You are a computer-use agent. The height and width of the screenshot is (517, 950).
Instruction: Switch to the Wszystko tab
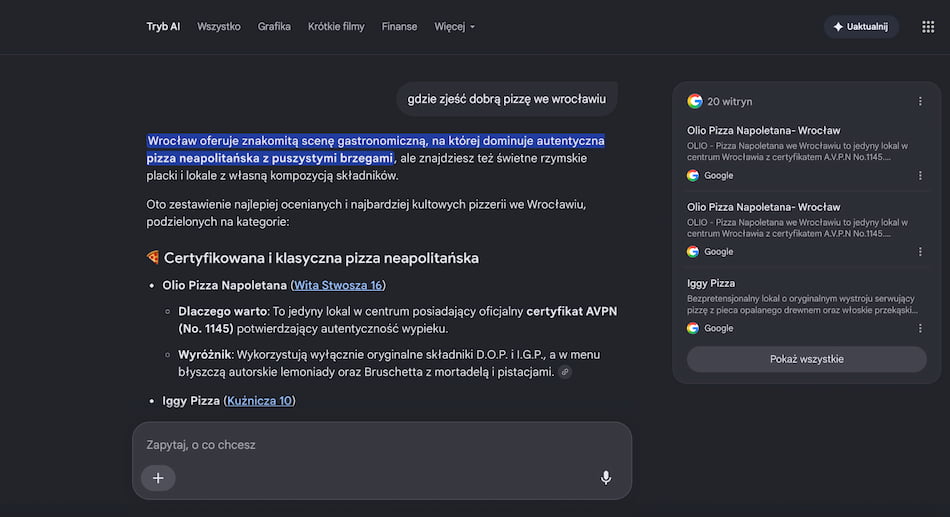(x=219, y=27)
